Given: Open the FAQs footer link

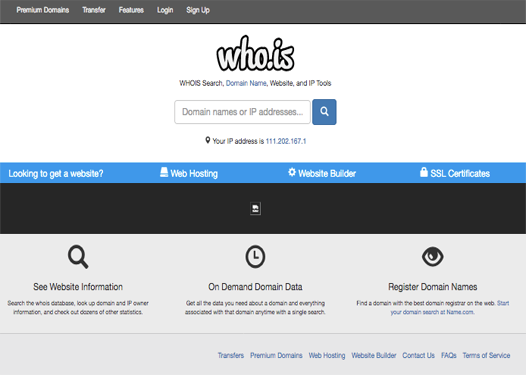Looking at the screenshot, I should pos(449,356).
